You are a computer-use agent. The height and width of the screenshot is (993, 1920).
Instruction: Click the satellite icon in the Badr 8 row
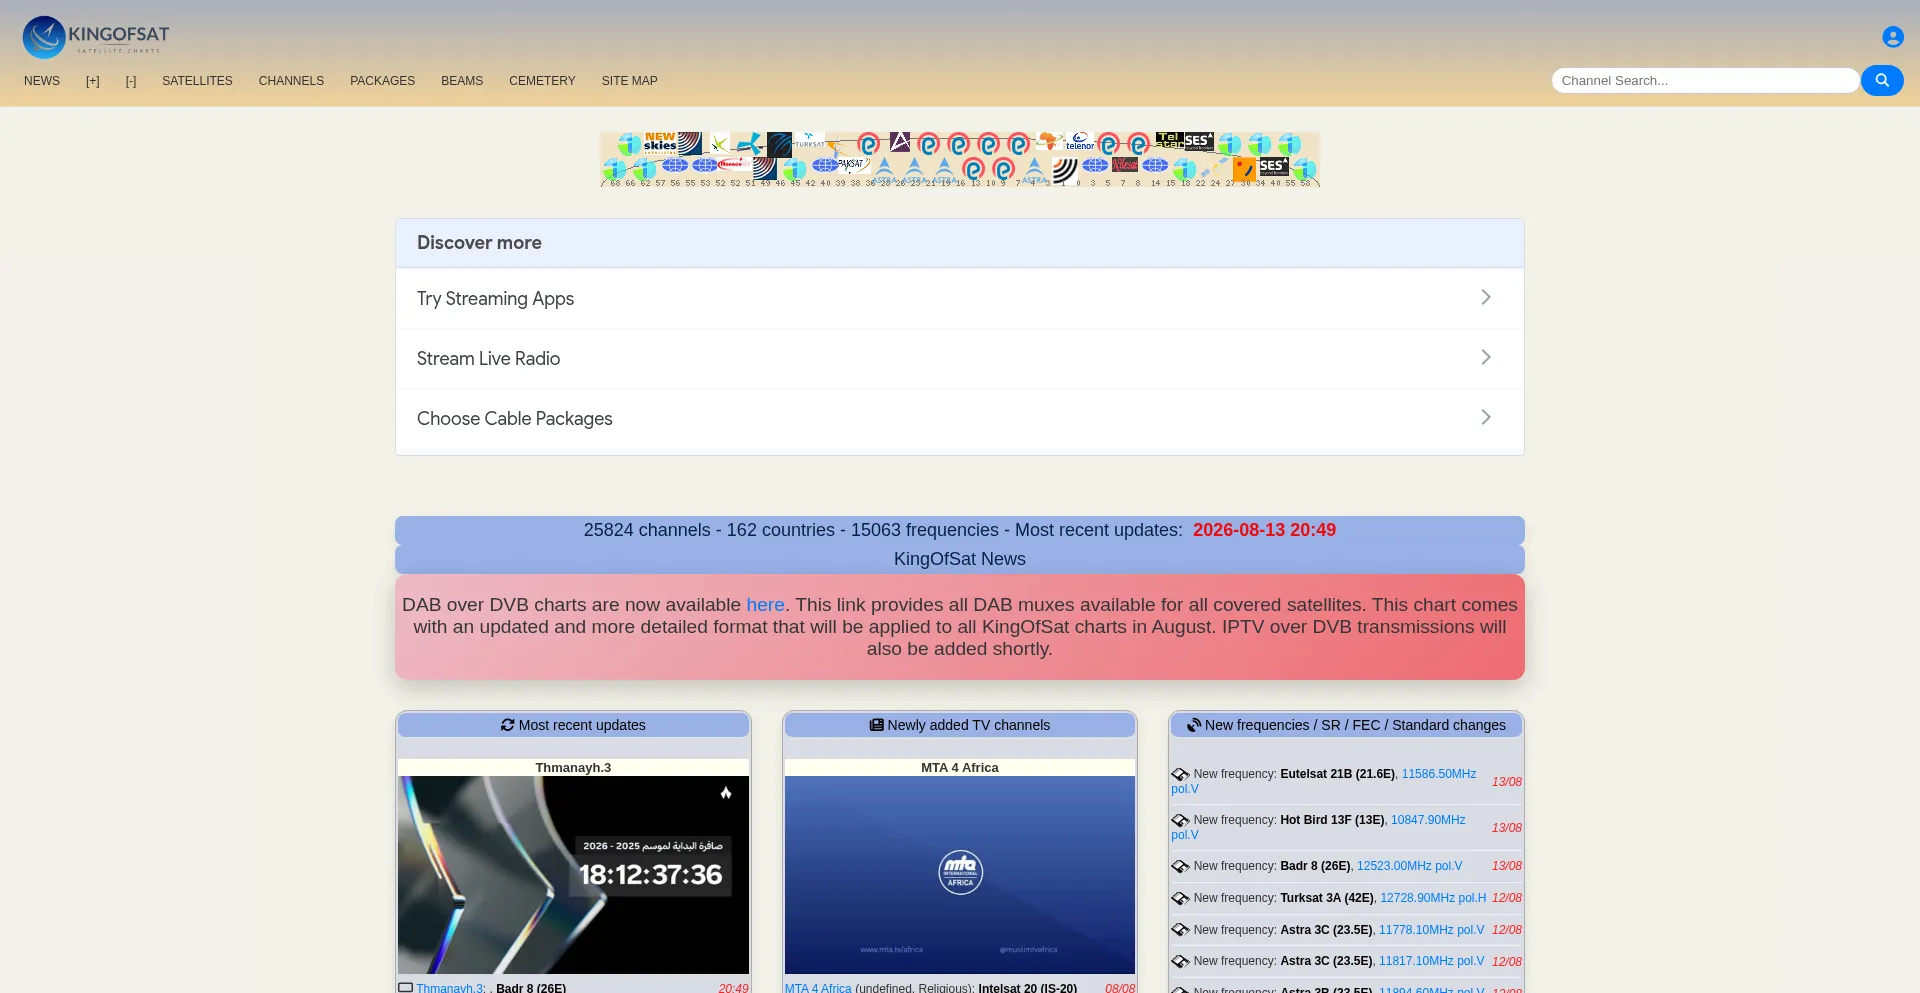(x=1181, y=866)
